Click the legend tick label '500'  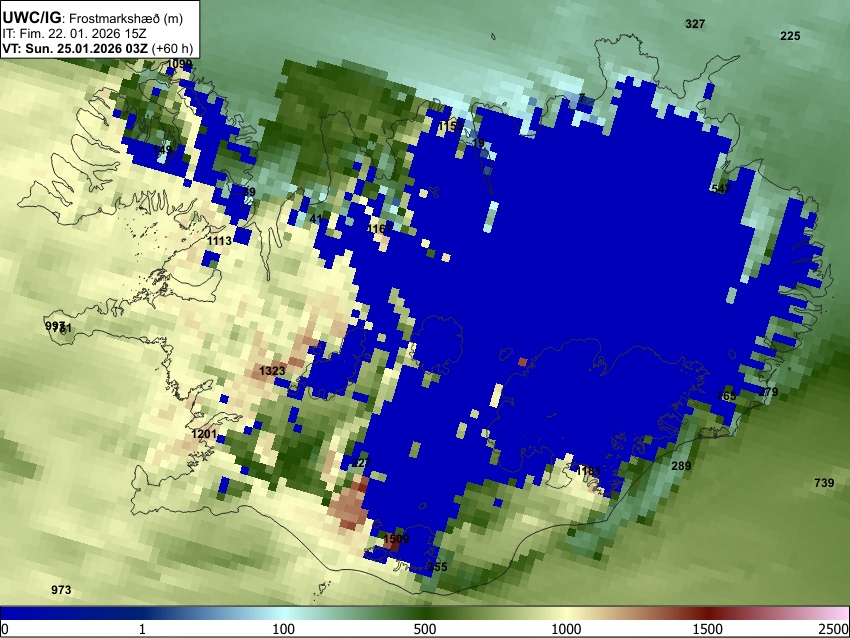click(425, 629)
